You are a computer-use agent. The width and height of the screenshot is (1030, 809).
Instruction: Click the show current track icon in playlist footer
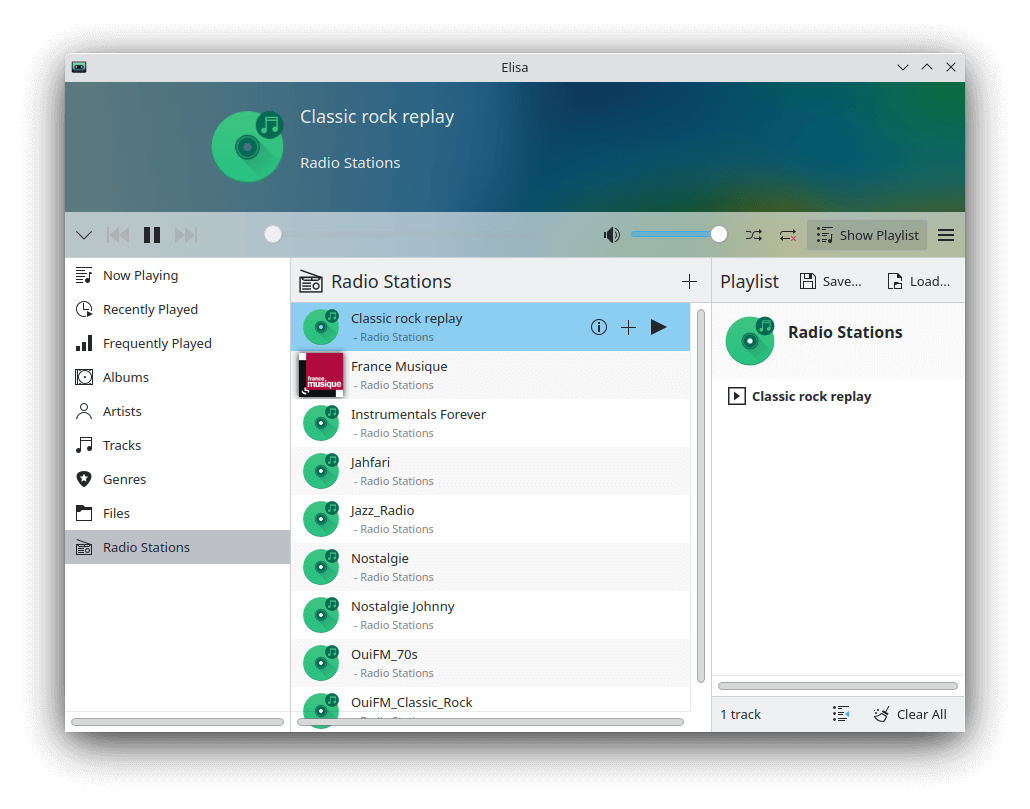(x=841, y=714)
